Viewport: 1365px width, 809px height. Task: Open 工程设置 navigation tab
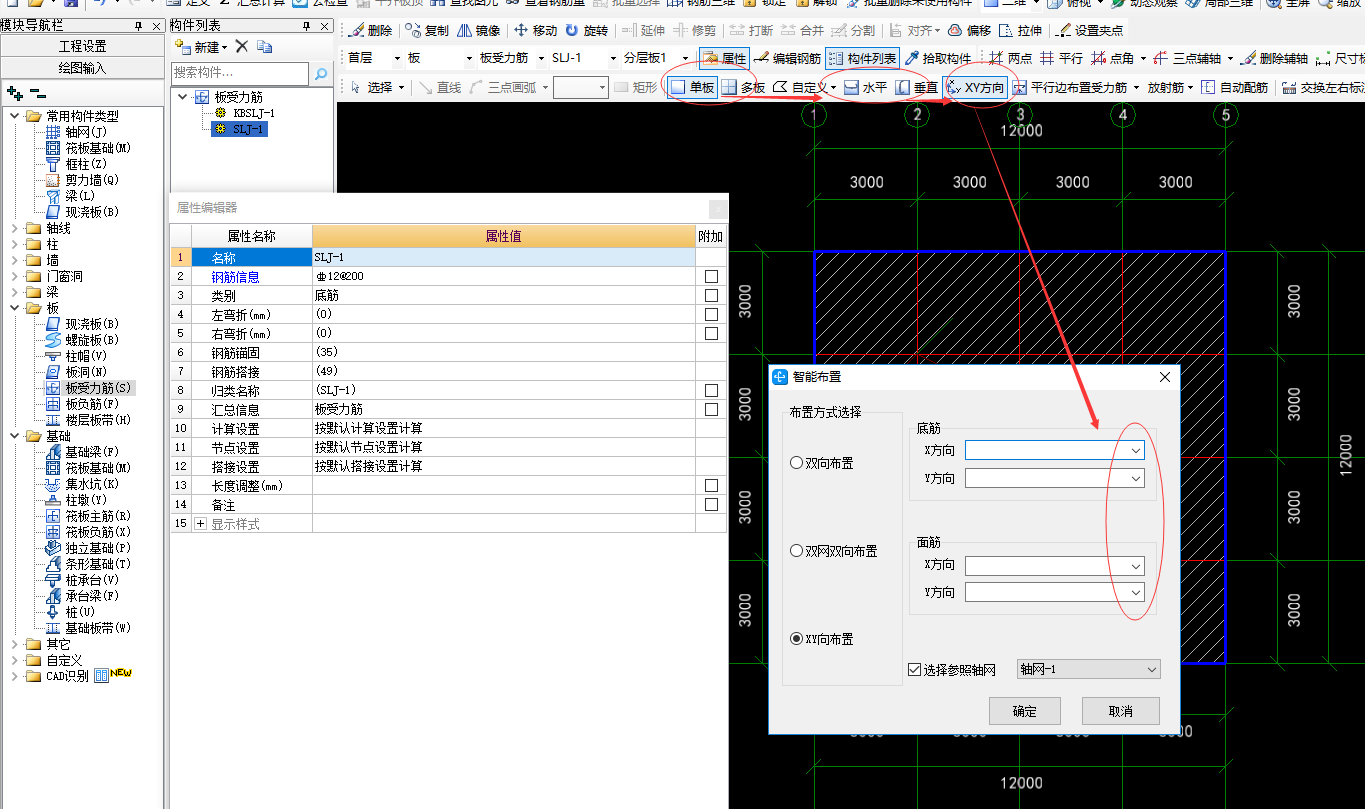82,46
